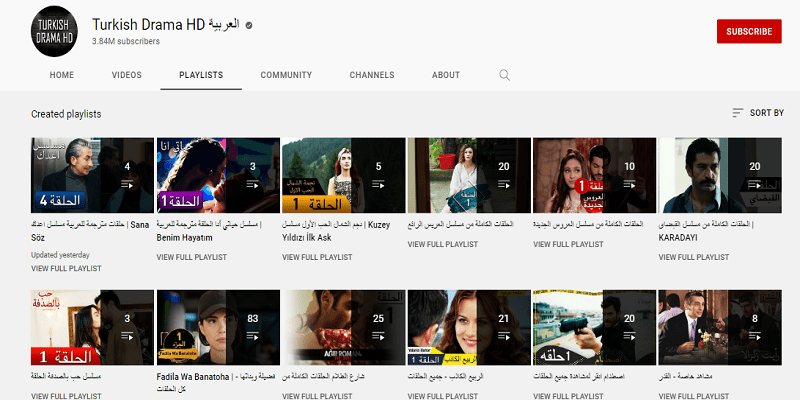Click playlist icon on Benim Hayatım thumbnail
Viewport: 800px width, 400px height.
(253, 185)
